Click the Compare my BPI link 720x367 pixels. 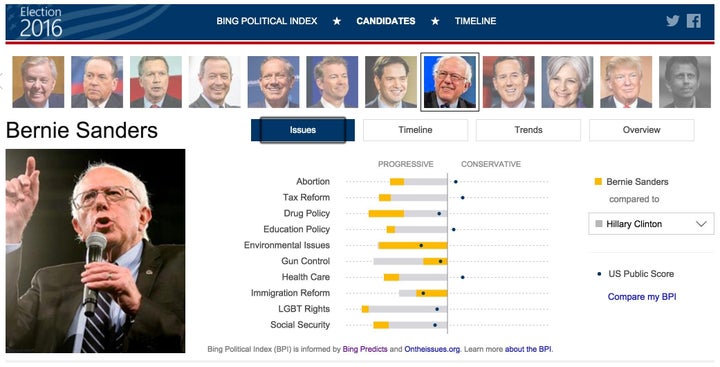click(x=642, y=297)
